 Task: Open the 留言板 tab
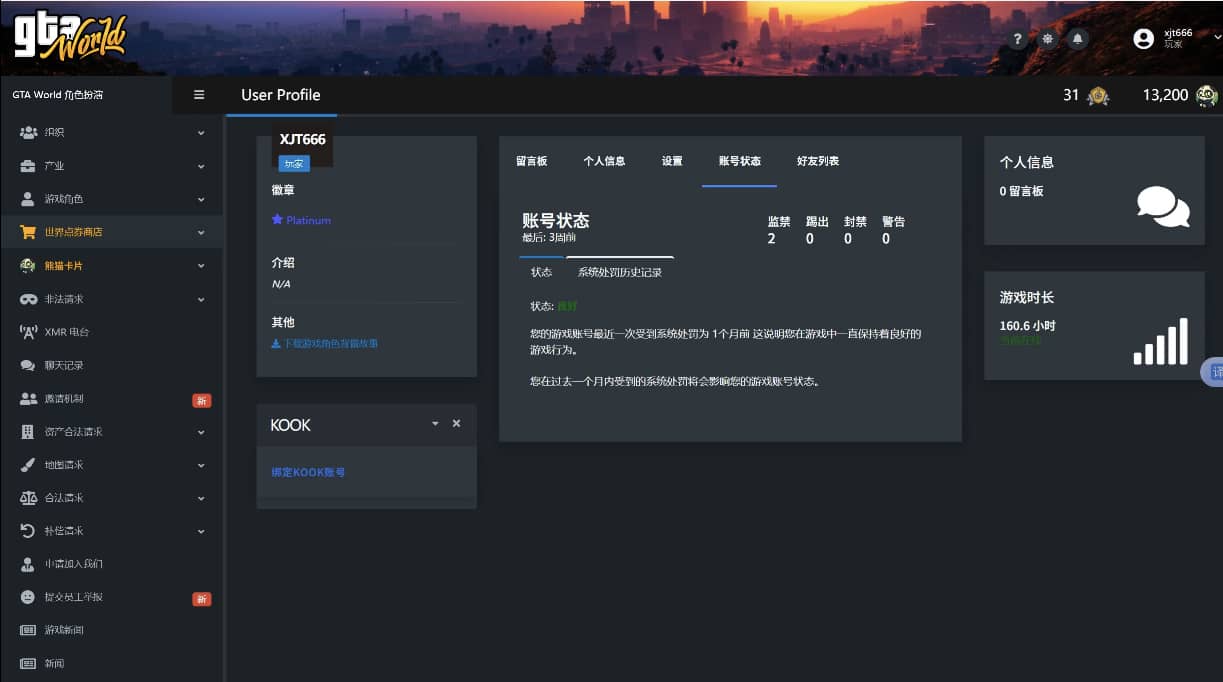[x=531, y=161]
